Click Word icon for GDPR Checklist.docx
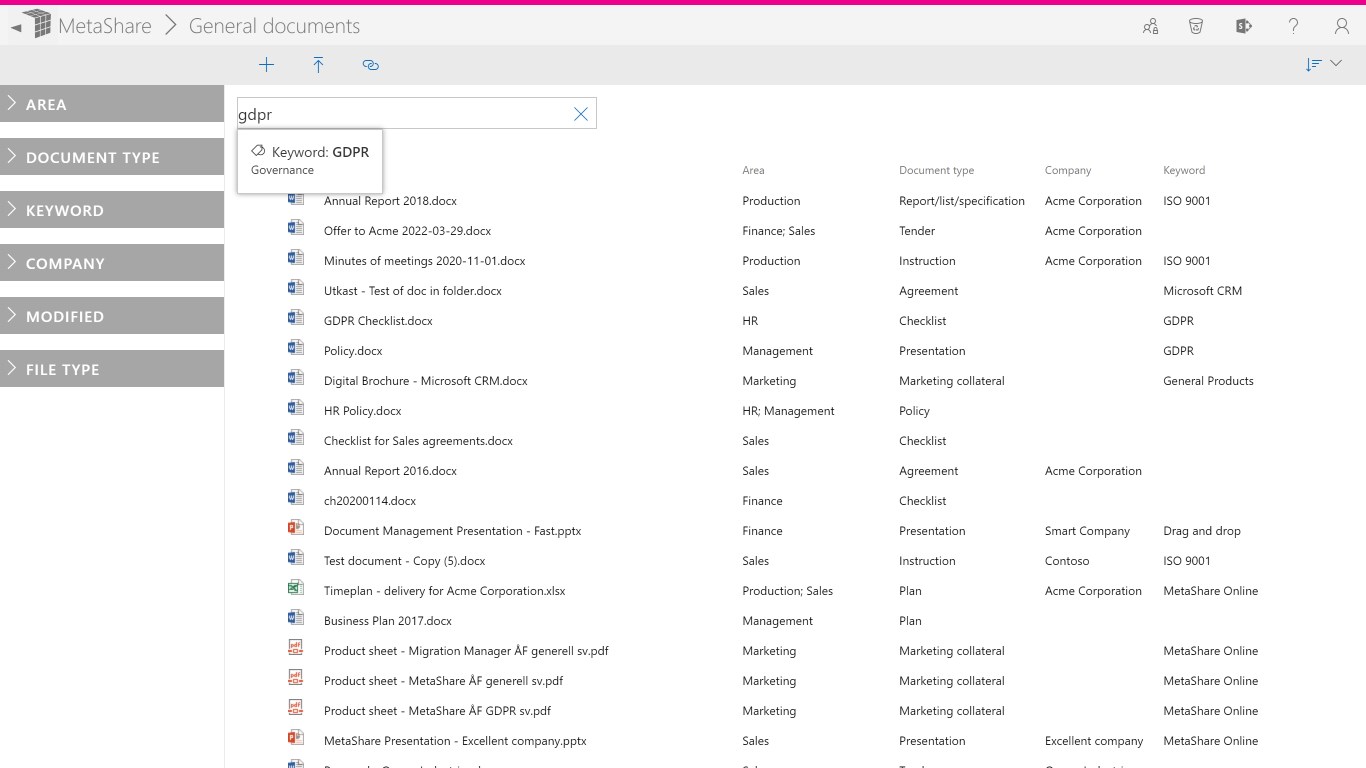 tap(295, 319)
